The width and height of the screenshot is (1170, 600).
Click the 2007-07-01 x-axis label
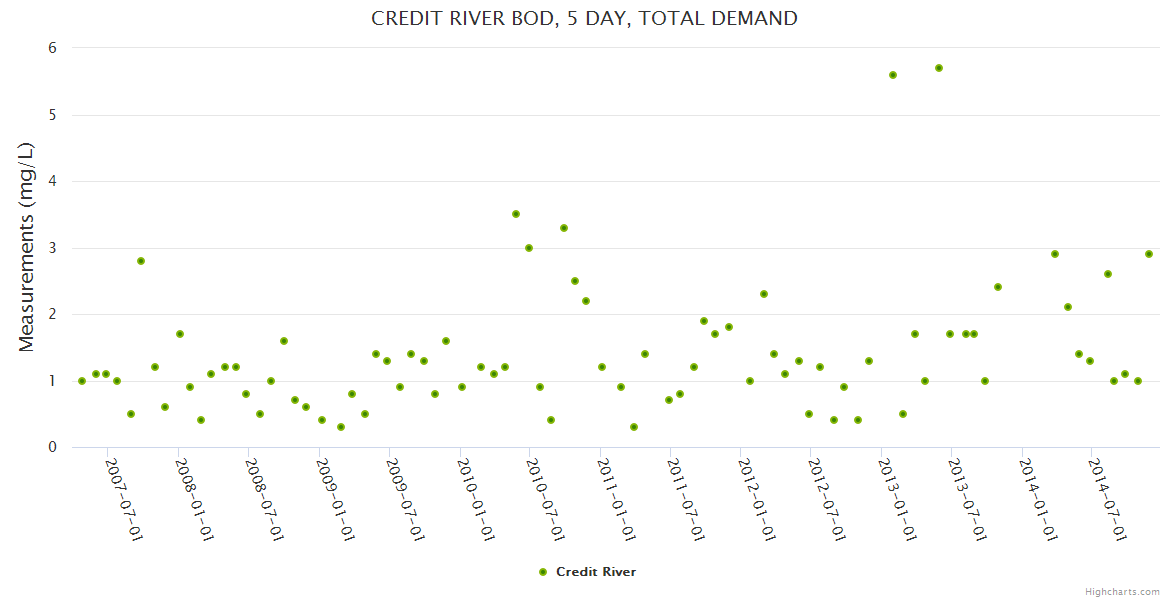point(125,500)
